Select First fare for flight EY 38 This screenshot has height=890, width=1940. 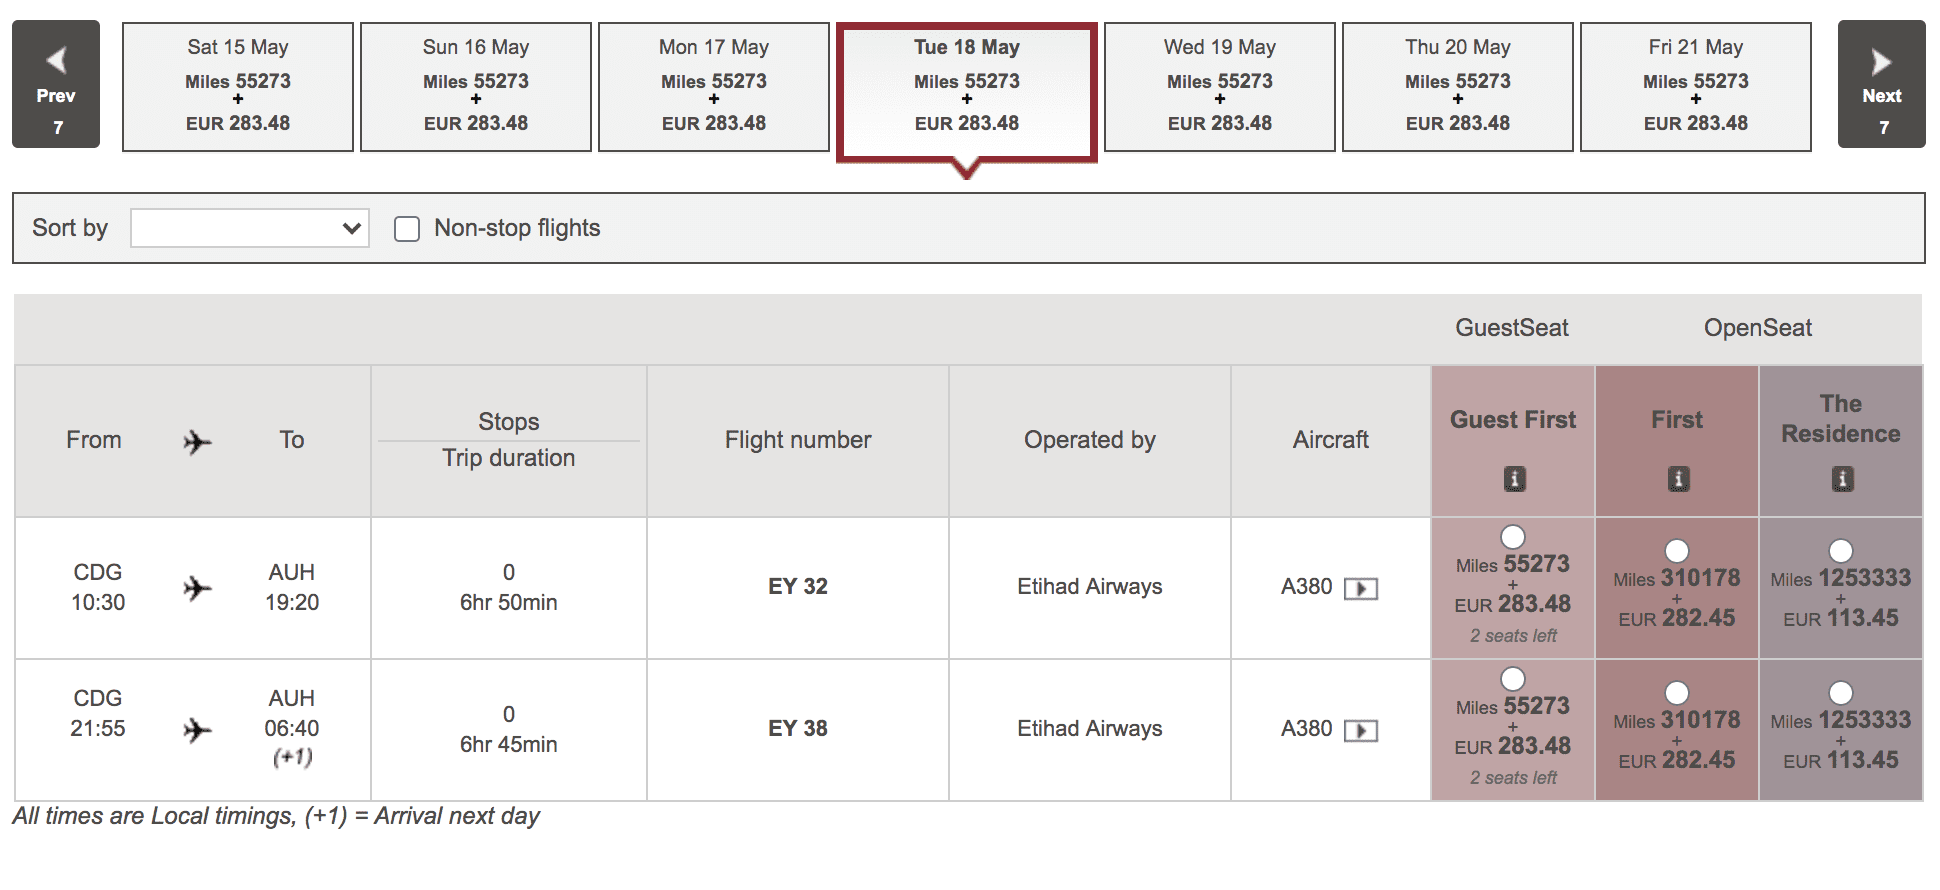[1676, 692]
